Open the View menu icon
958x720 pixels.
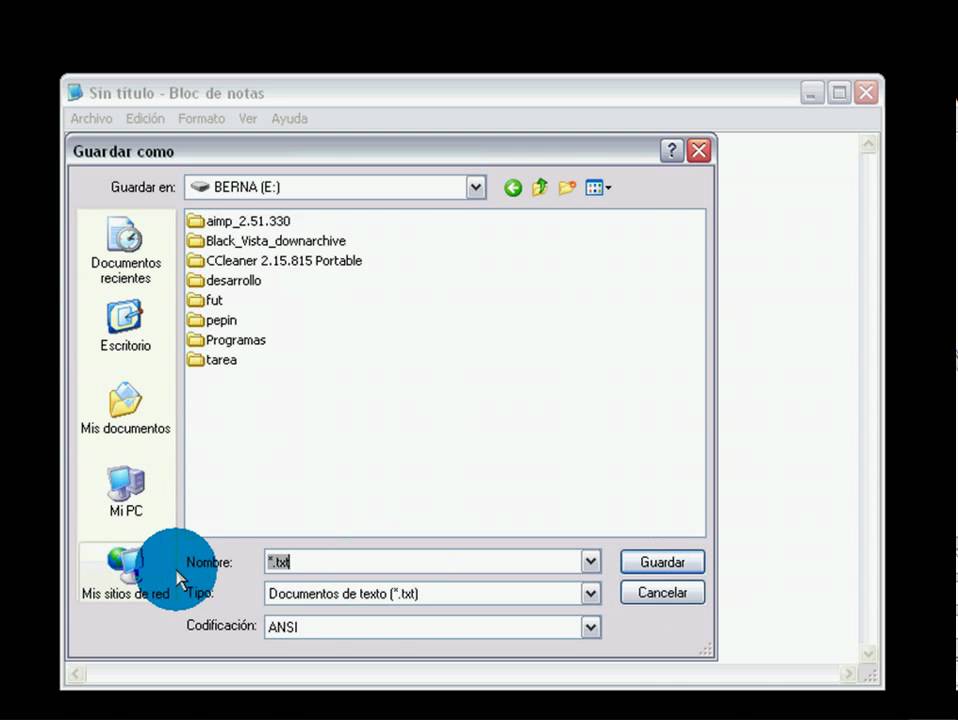pos(598,187)
